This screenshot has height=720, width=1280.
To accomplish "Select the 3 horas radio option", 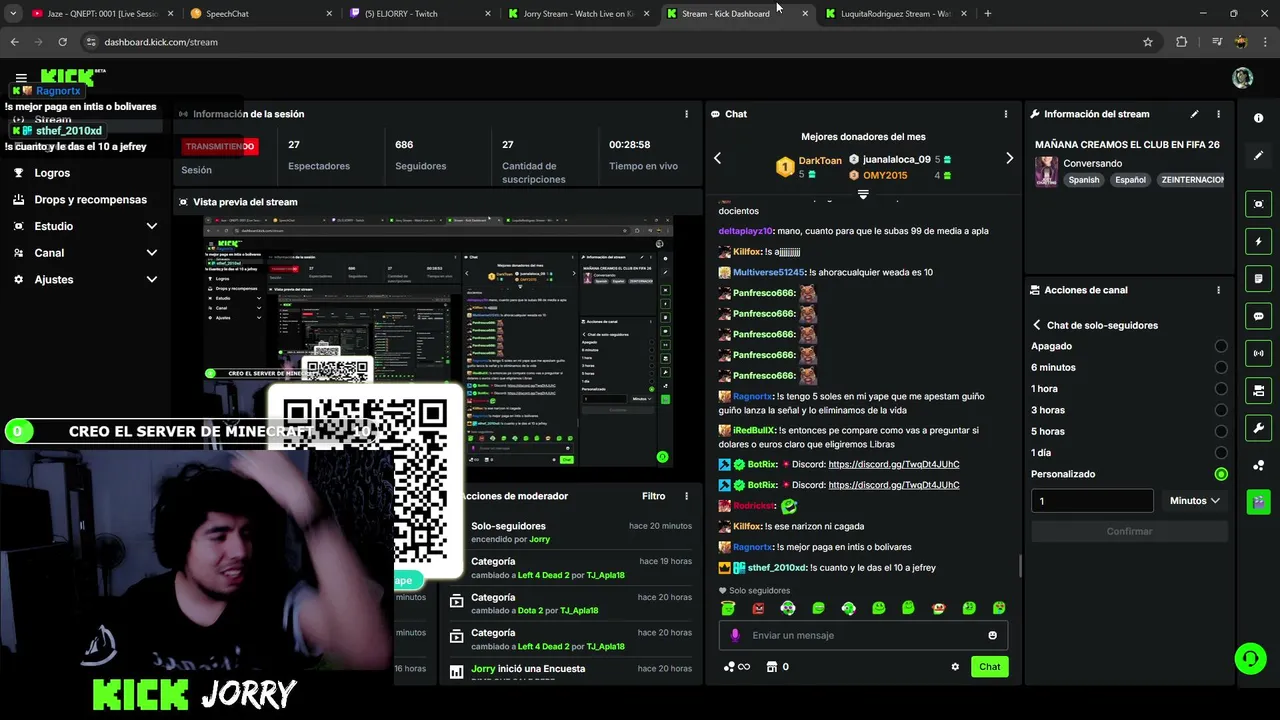I will point(1221,410).
